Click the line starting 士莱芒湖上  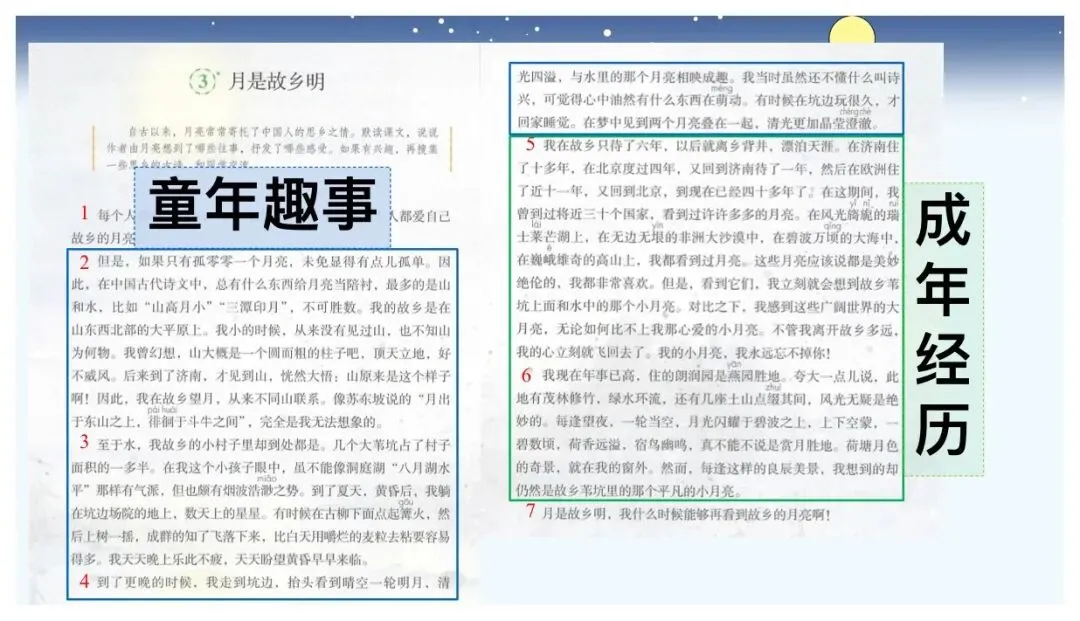(708, 238)
